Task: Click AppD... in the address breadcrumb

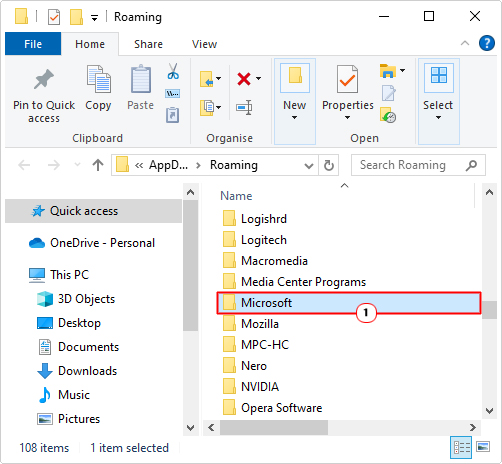Action: point(168,165)
